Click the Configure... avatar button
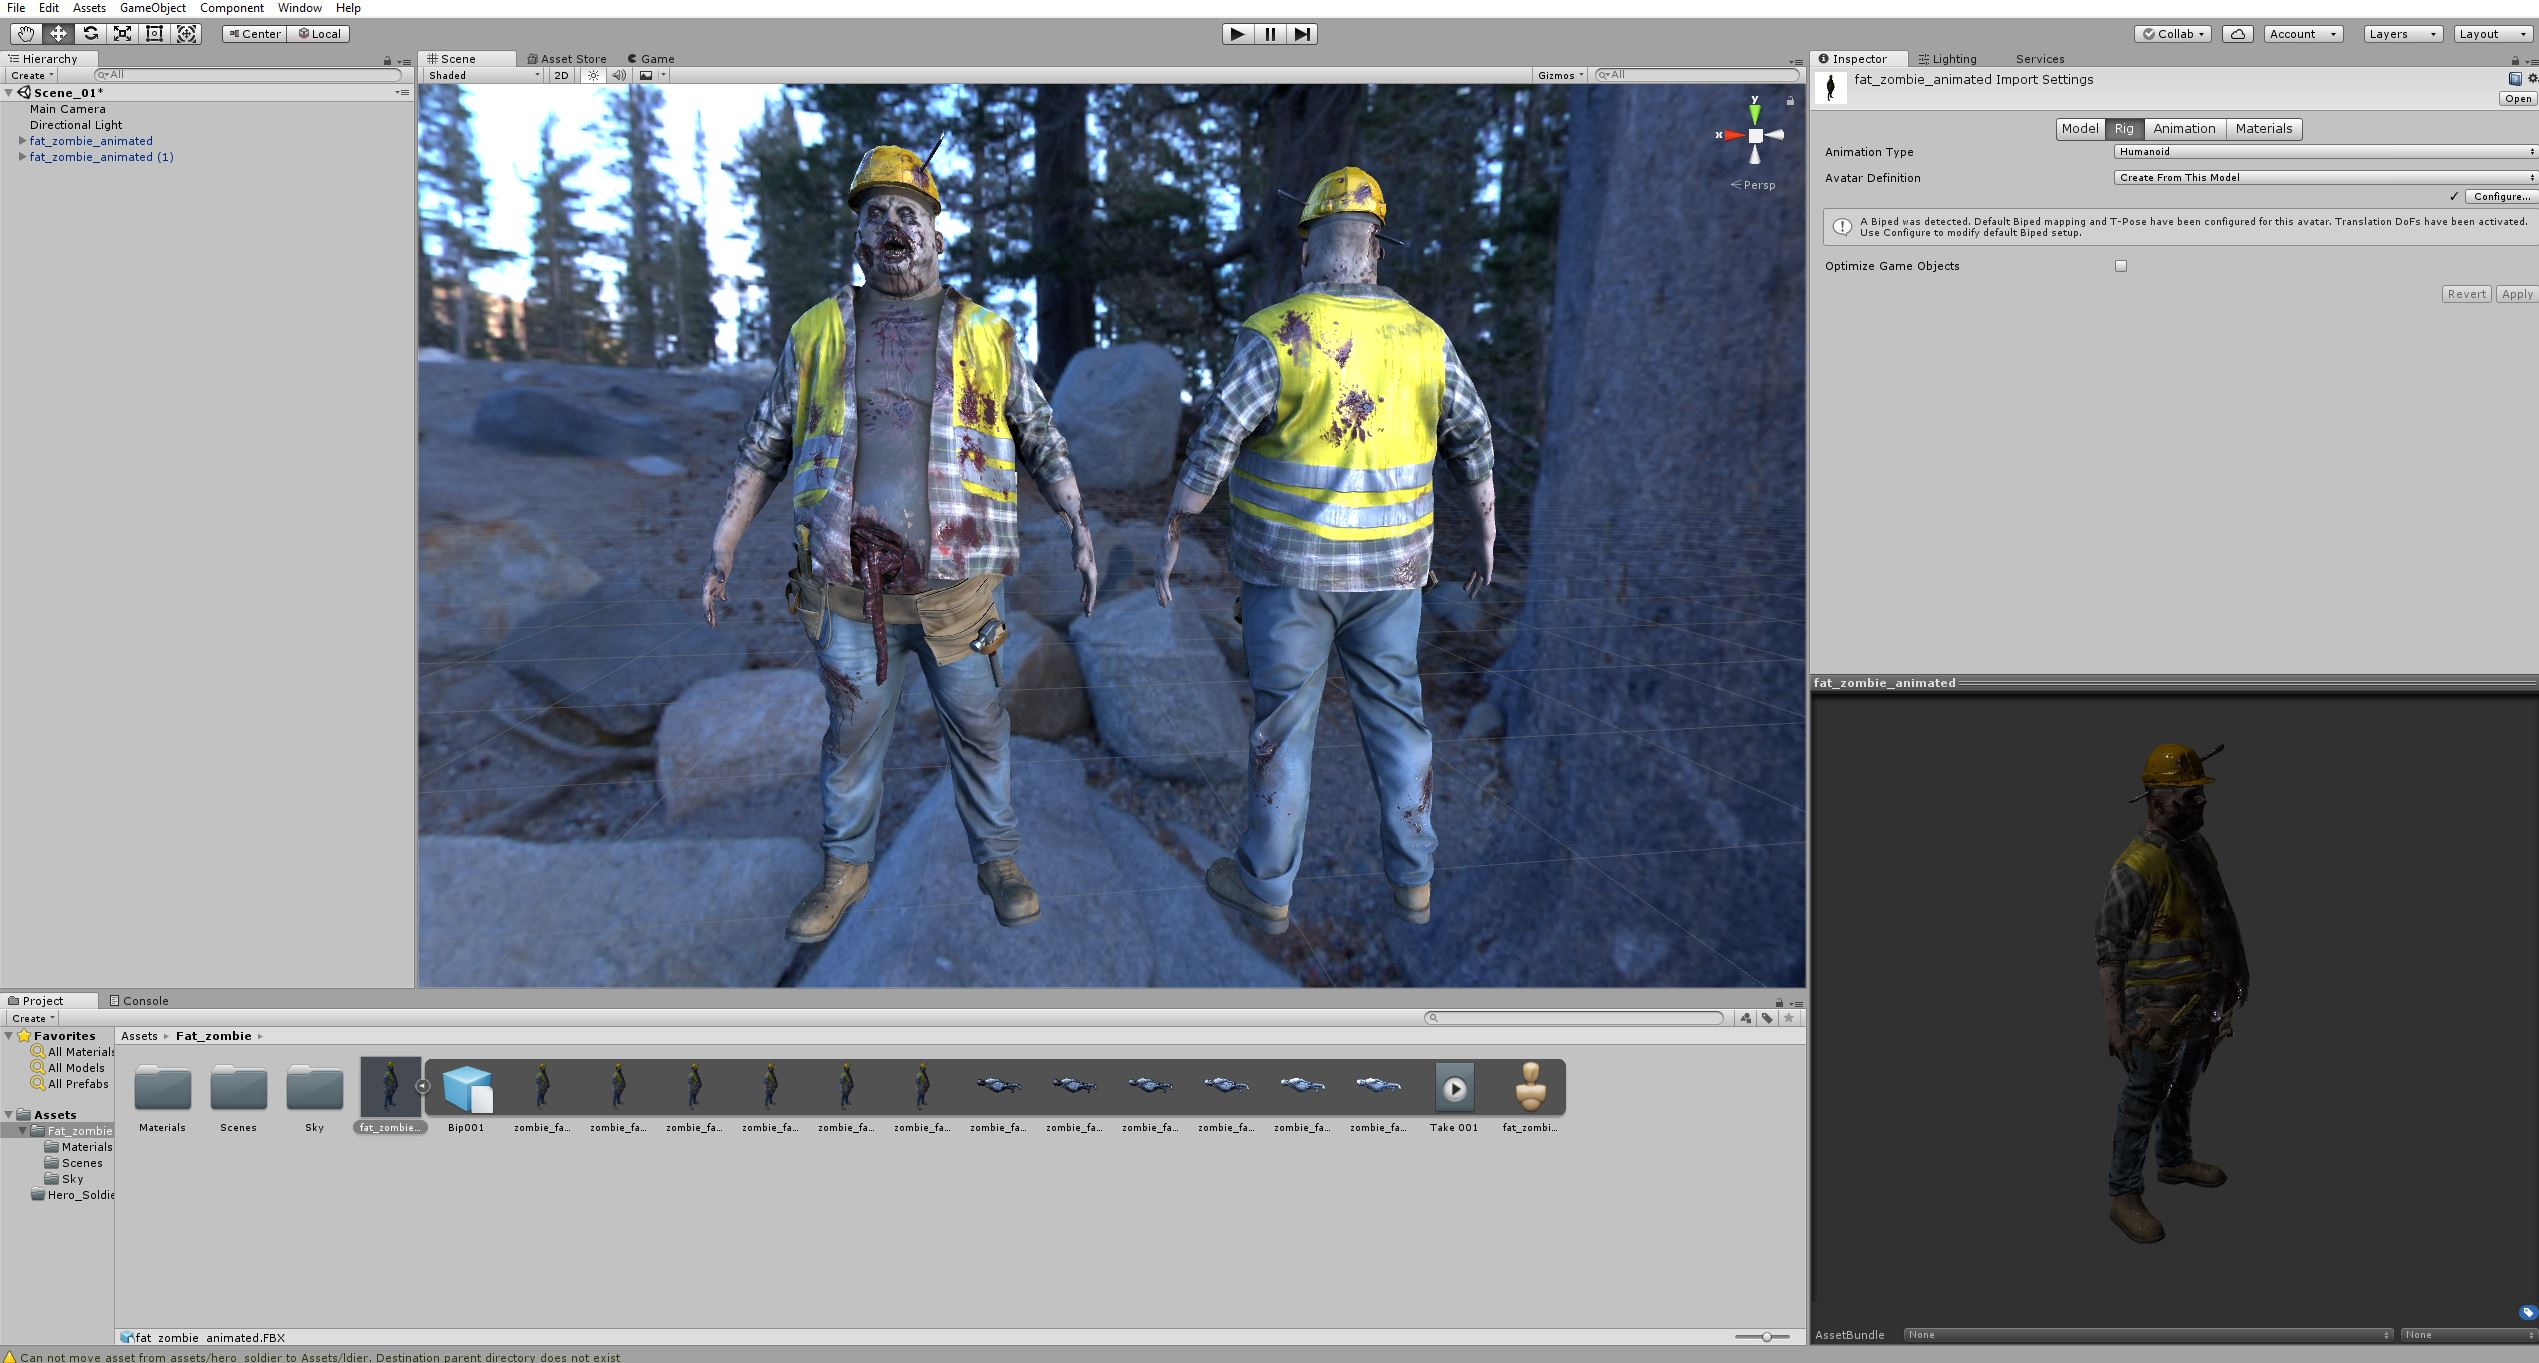This screenshot has height=1363, width=2539. 2501,196
